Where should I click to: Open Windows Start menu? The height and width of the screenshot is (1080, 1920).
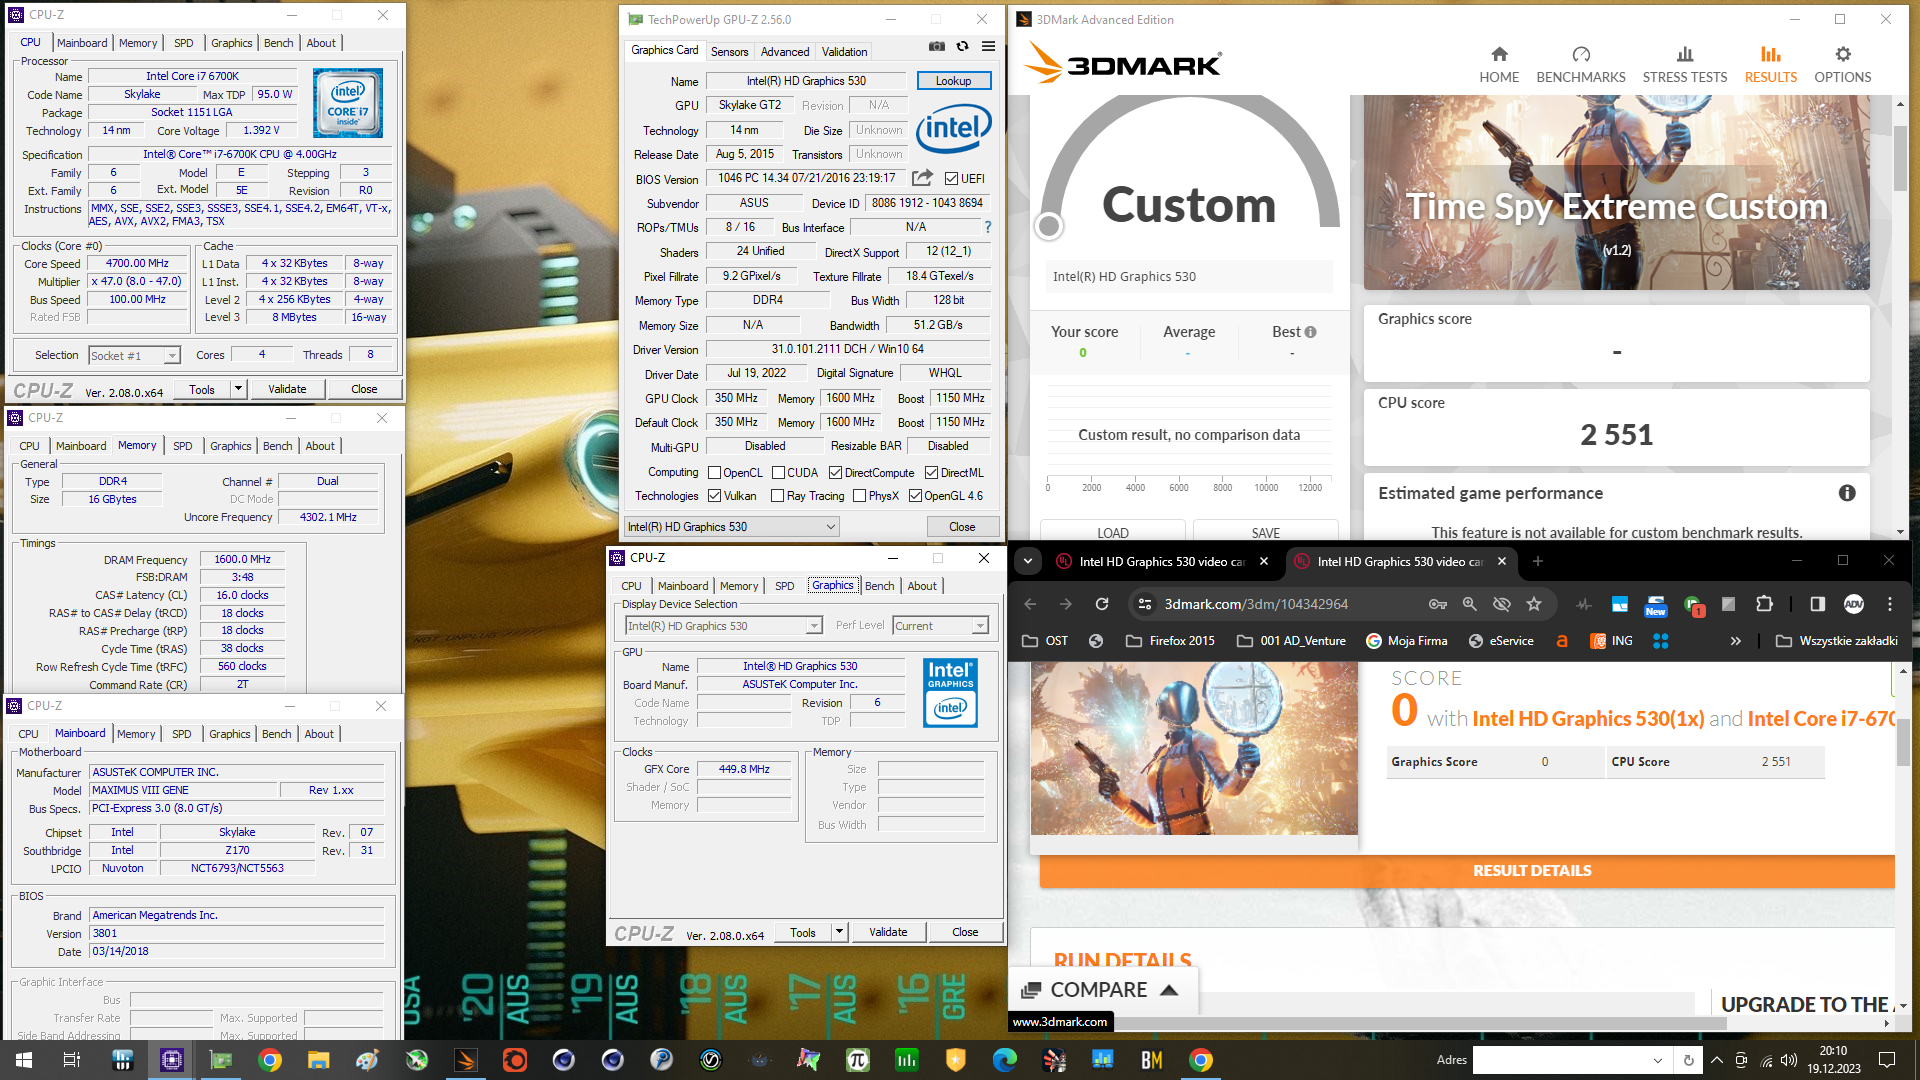point(24,1060)
